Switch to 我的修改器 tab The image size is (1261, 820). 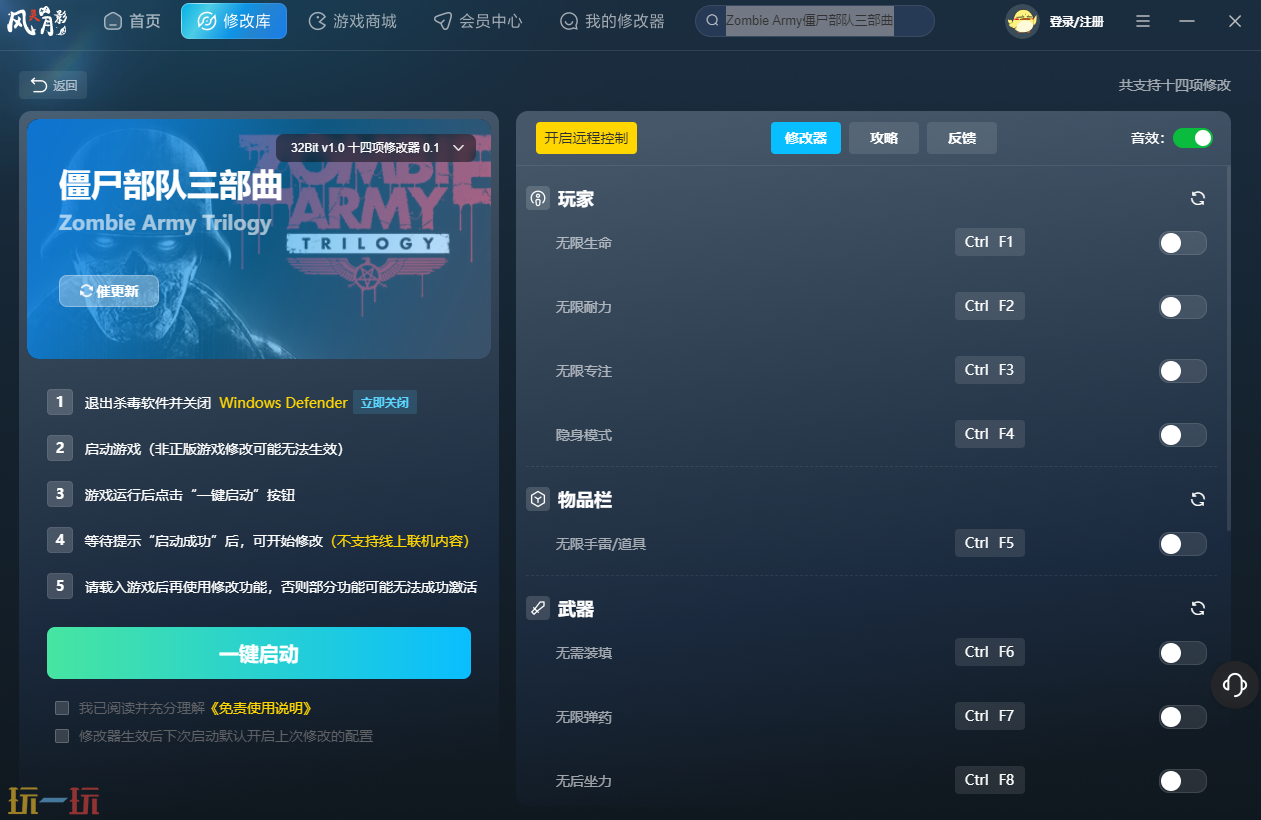[612, 21]
